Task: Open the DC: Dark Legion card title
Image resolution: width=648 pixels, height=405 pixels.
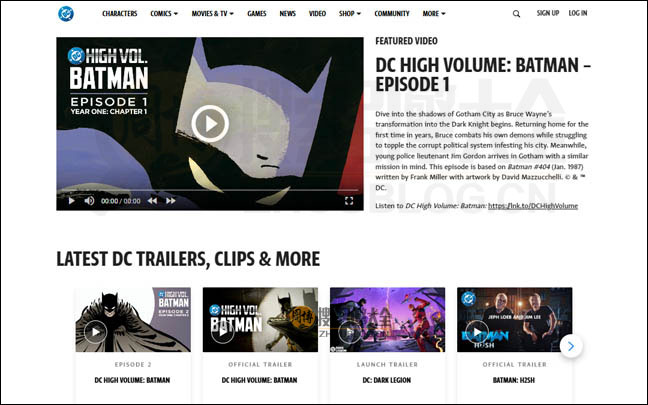Action: pos(387,380)
